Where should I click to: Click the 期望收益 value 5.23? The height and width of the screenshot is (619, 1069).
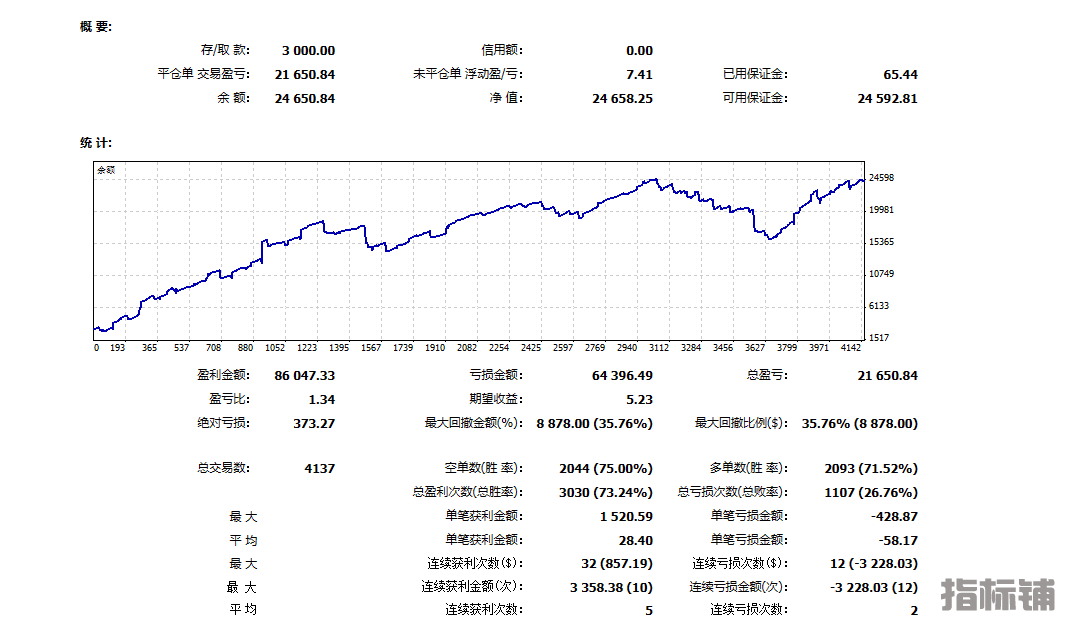pos(639,399)
